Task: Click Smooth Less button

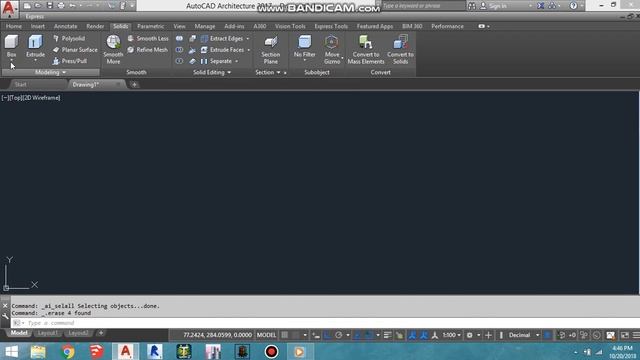Action: click(x=148, y=38)
